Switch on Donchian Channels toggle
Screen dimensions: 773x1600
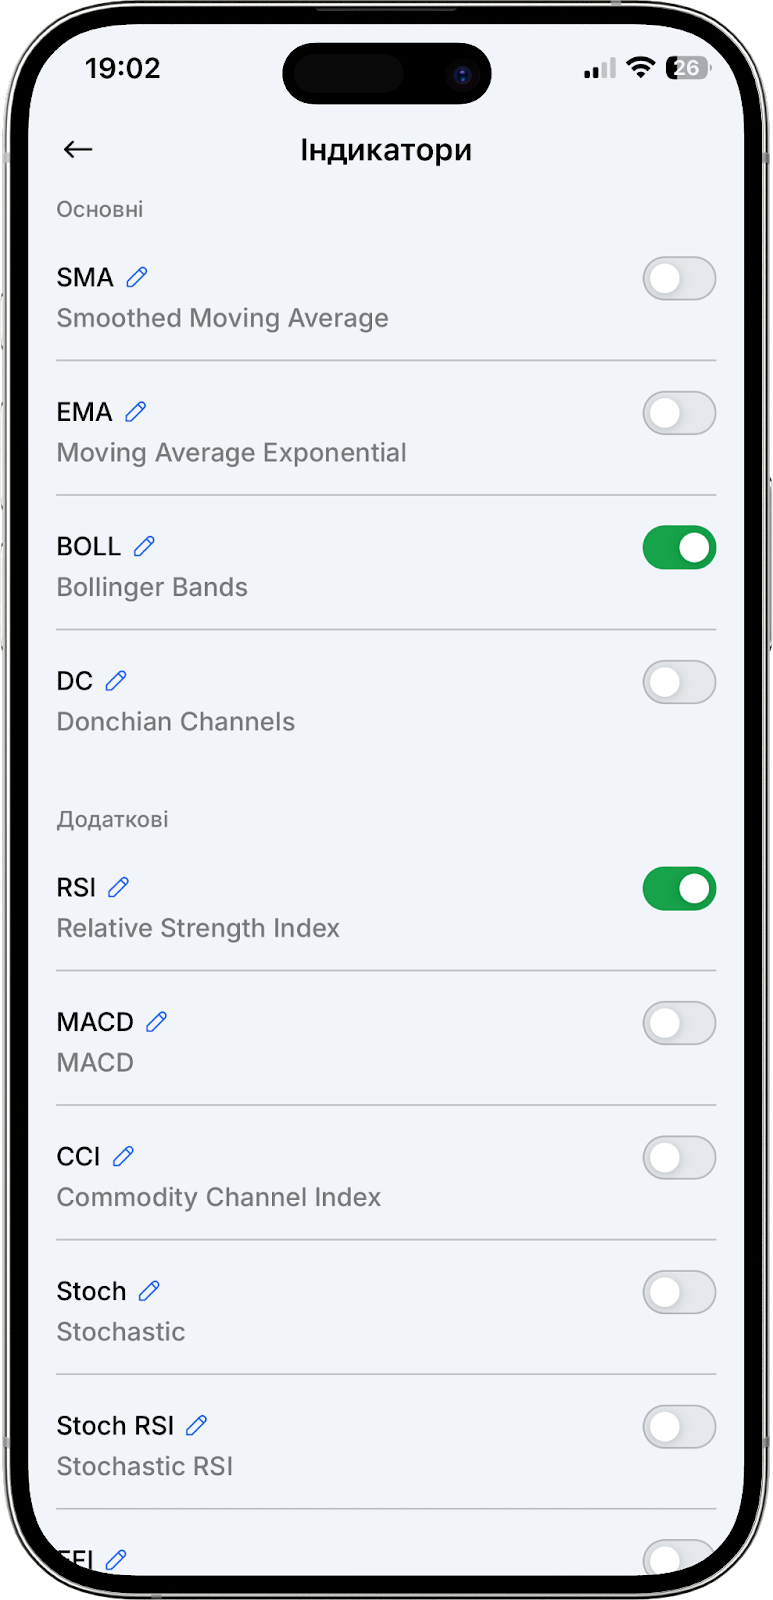(679, 682)
